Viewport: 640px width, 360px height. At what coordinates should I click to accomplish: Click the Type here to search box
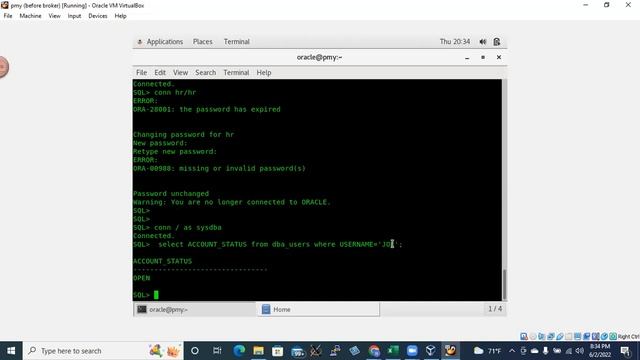point(104,351)
